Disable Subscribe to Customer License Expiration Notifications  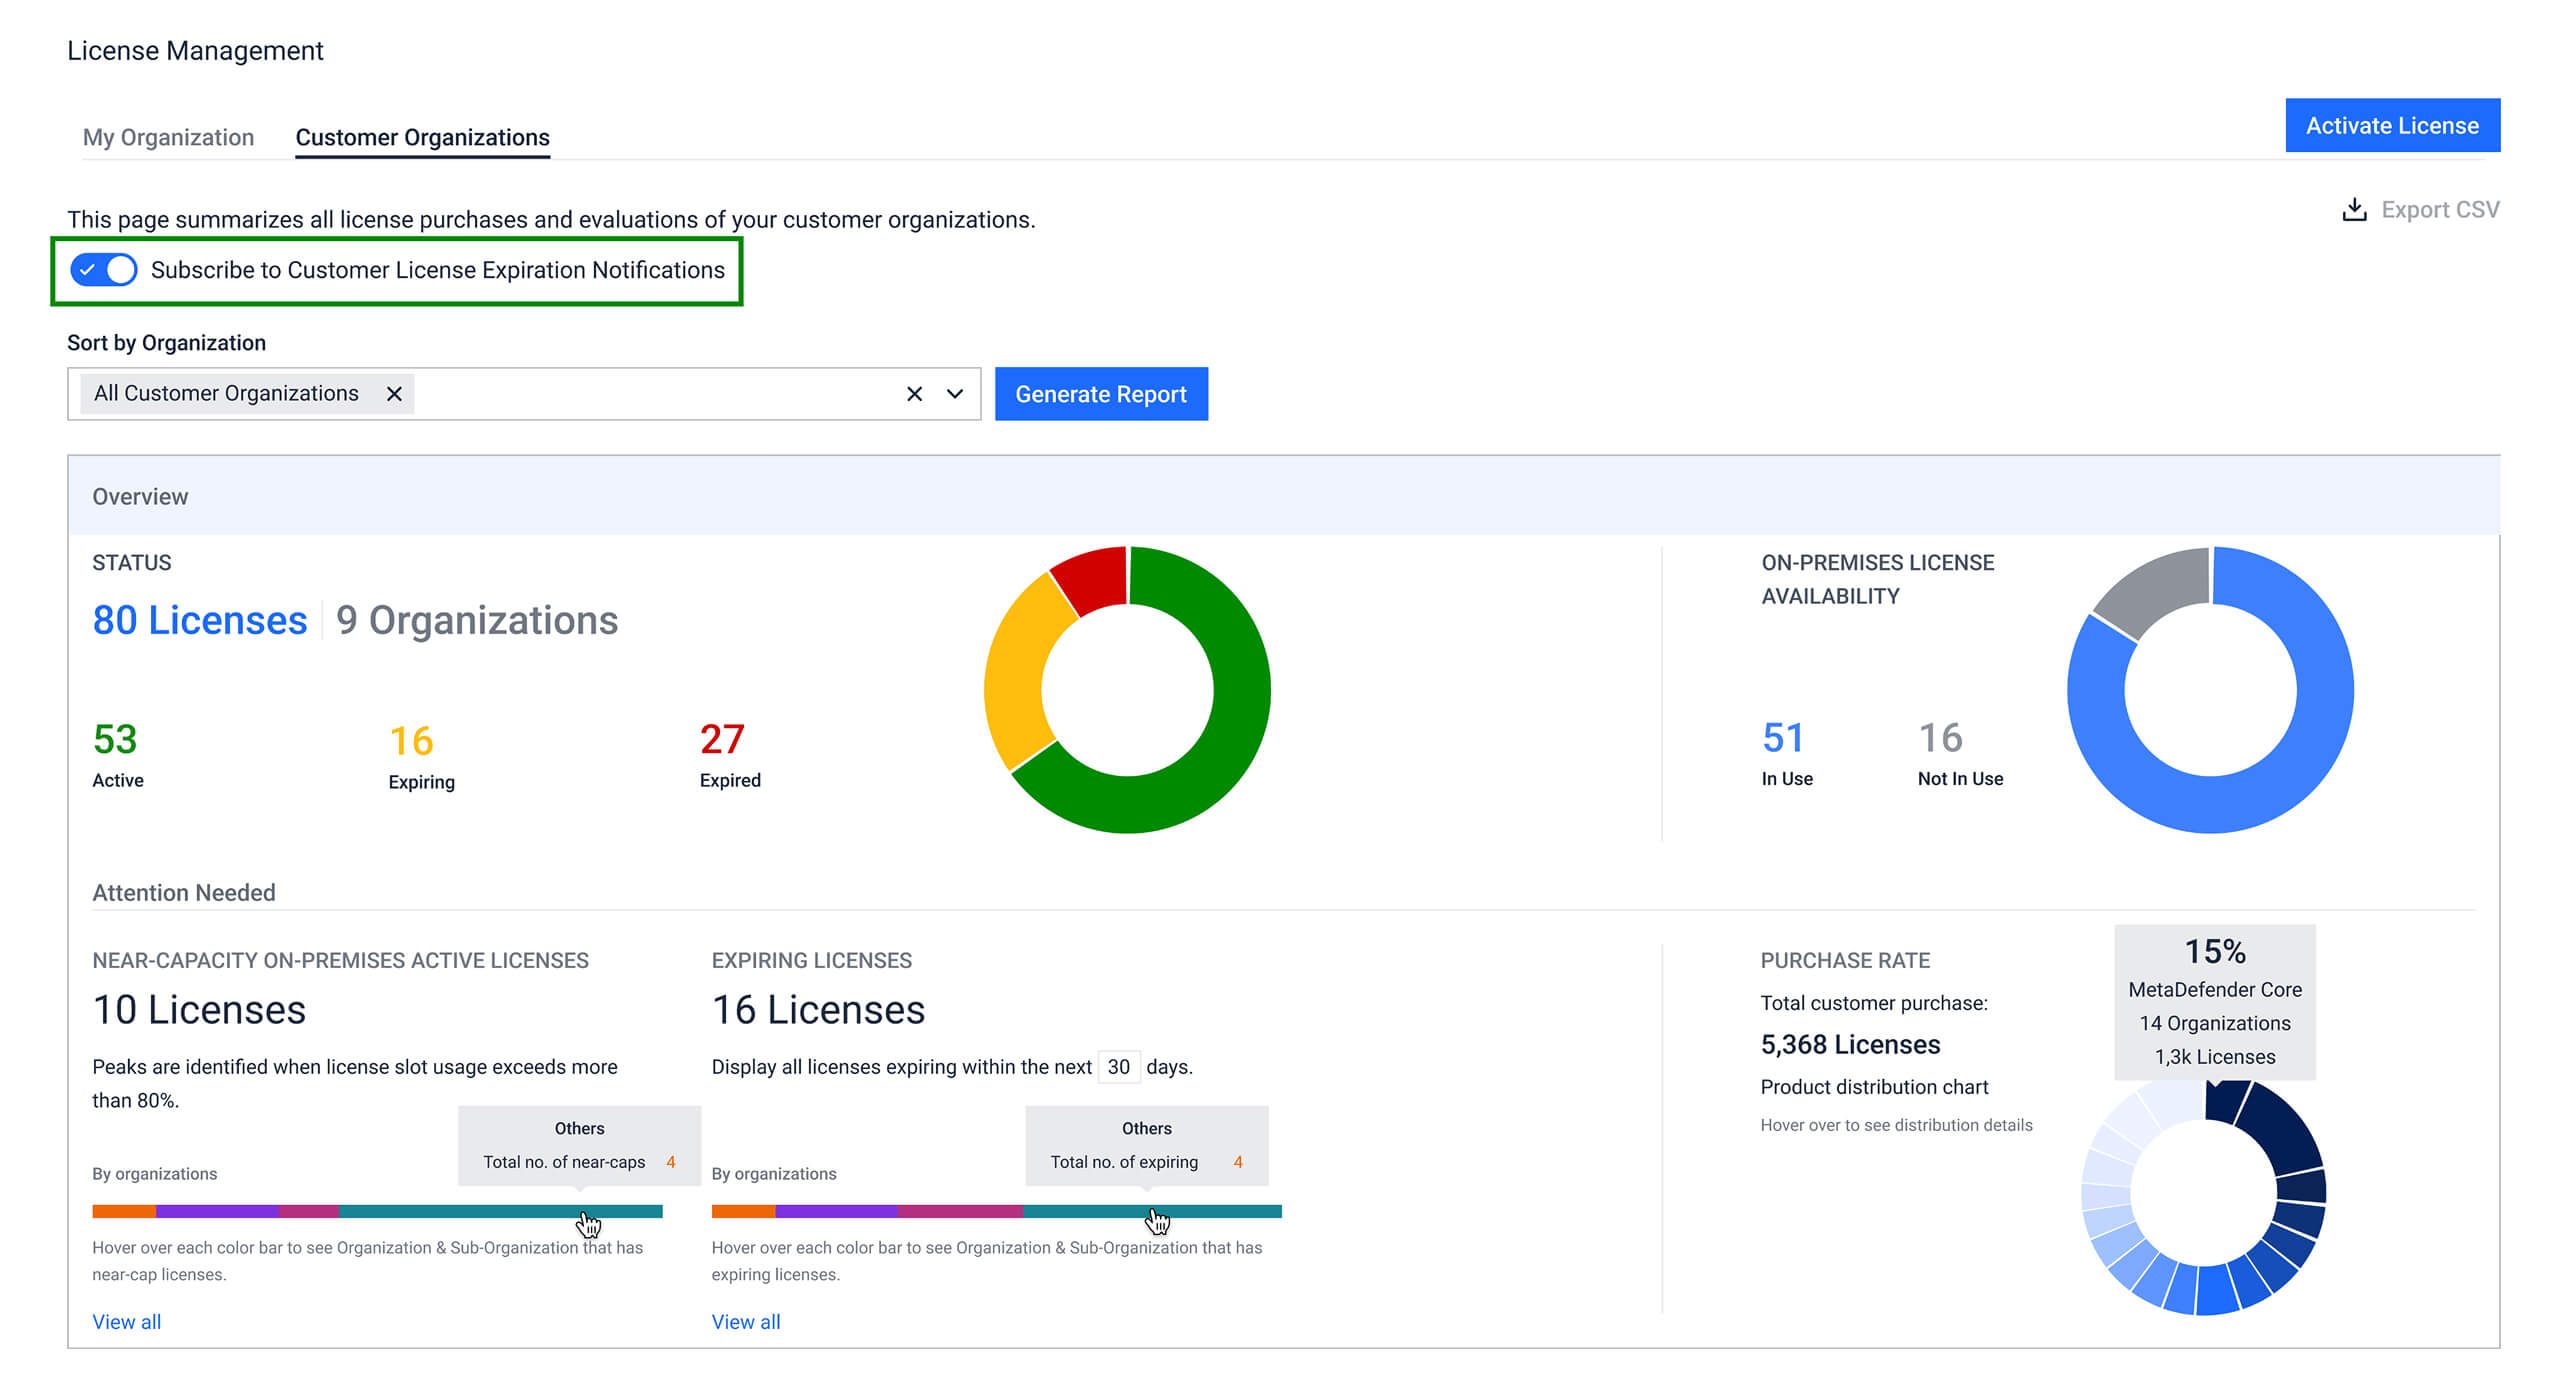103,269
